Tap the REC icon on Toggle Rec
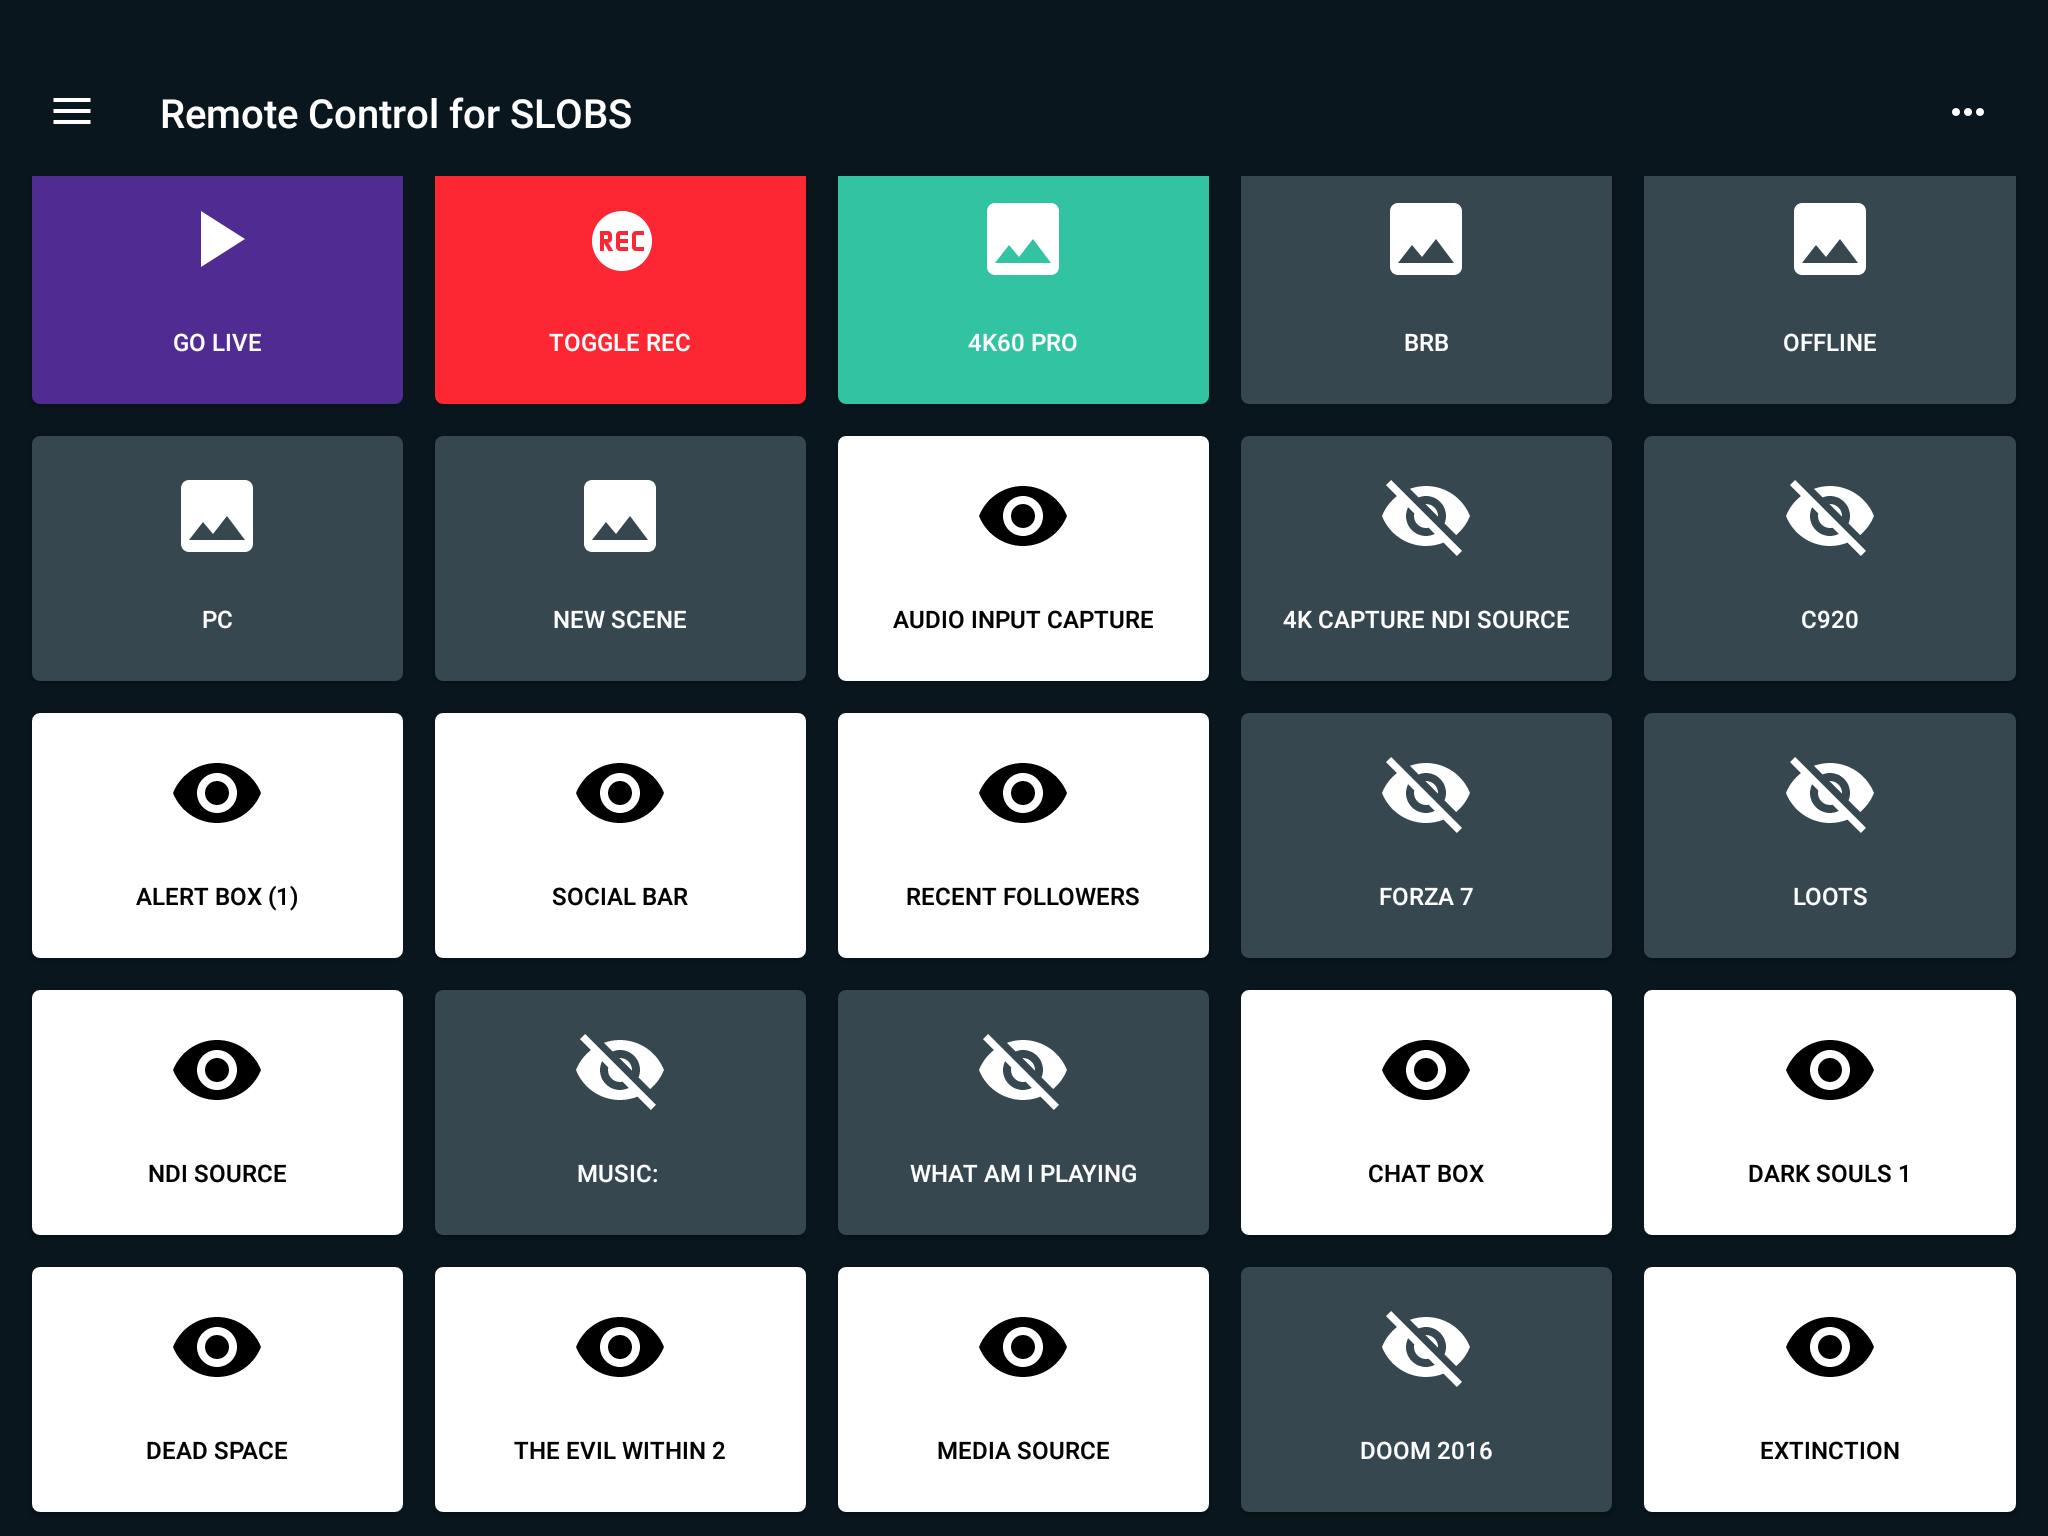 tap(621, 241)
